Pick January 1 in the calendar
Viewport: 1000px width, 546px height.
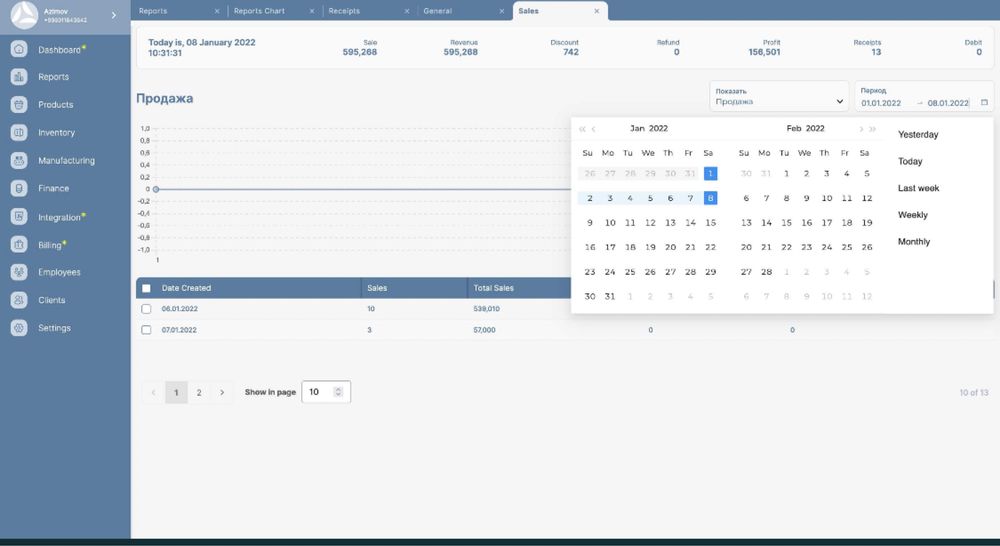(x=710, y=173)
